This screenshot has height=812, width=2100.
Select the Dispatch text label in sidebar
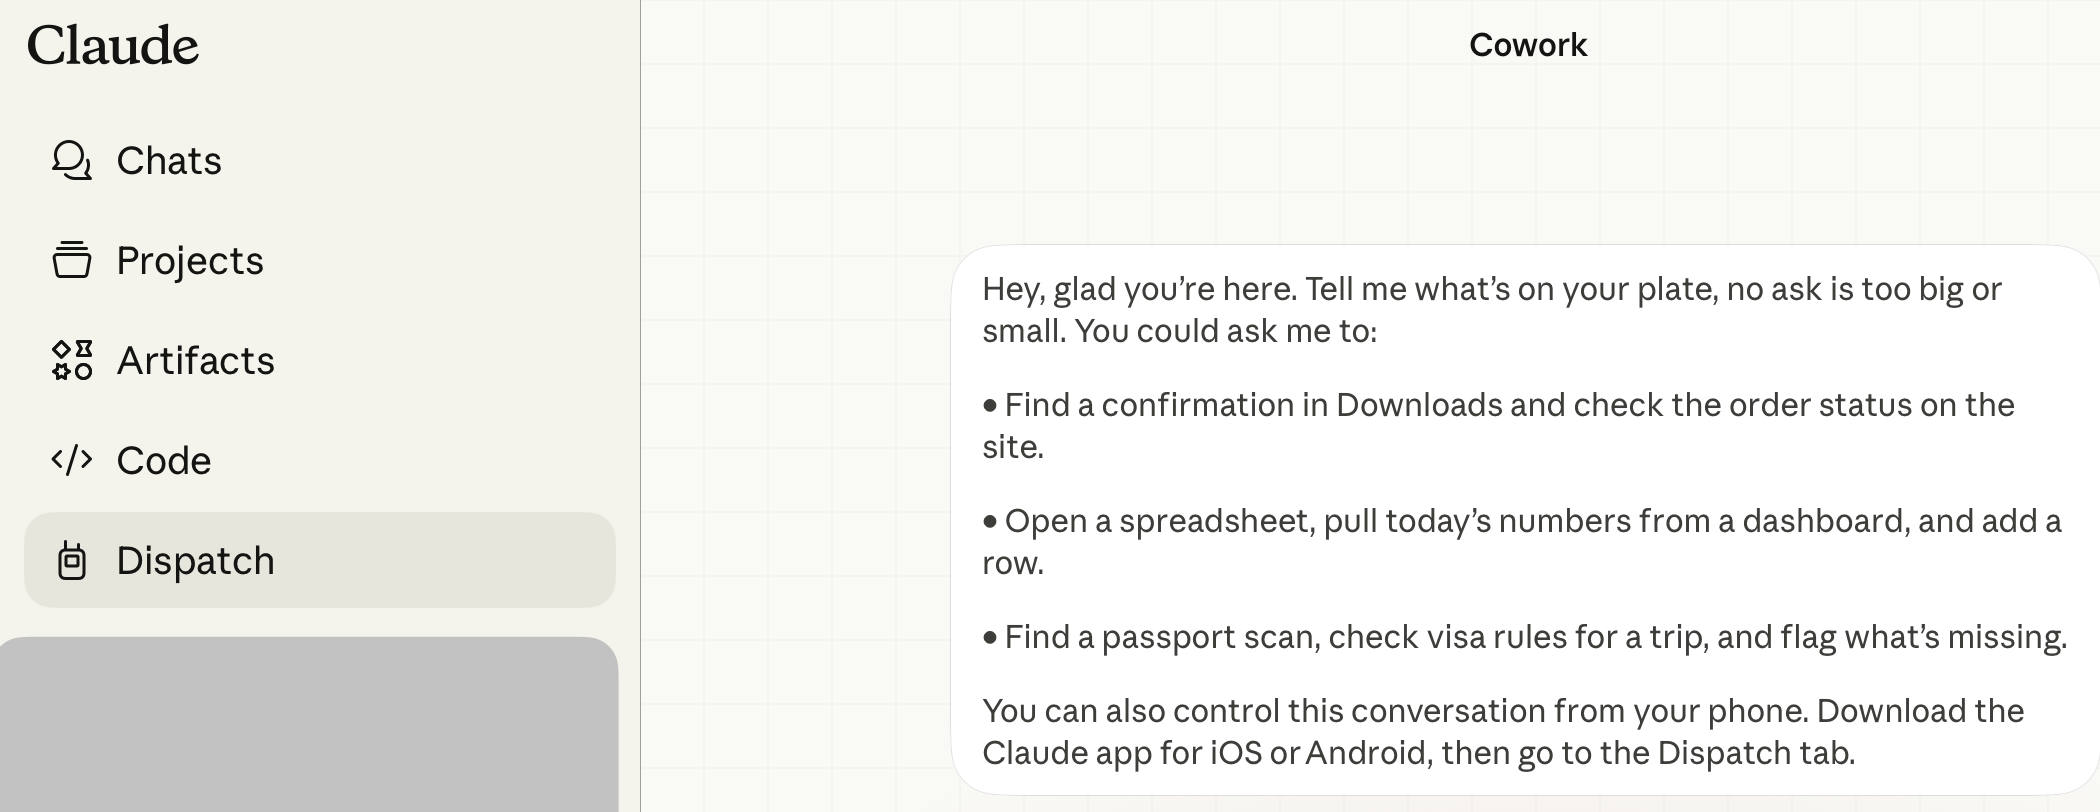[195, 560]
